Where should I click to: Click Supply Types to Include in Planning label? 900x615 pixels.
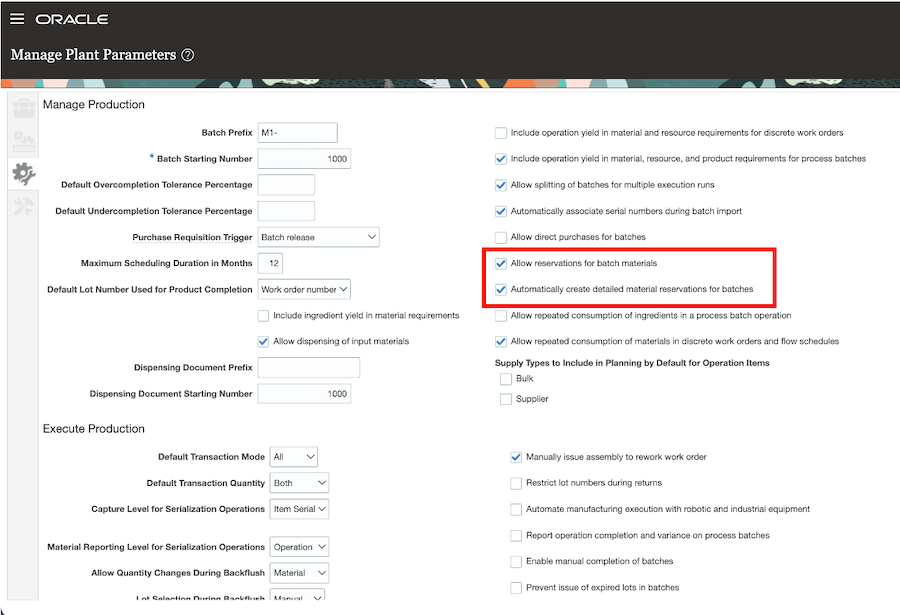(632, 363)
